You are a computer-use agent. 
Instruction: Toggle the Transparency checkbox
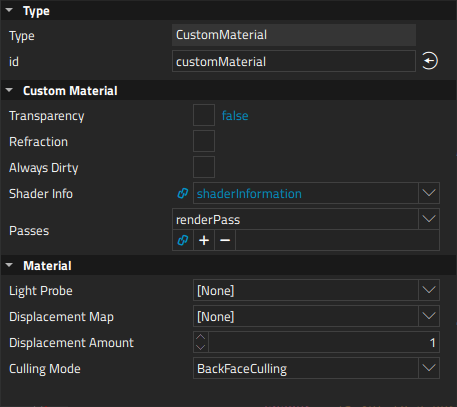click(x=204, y=115)
